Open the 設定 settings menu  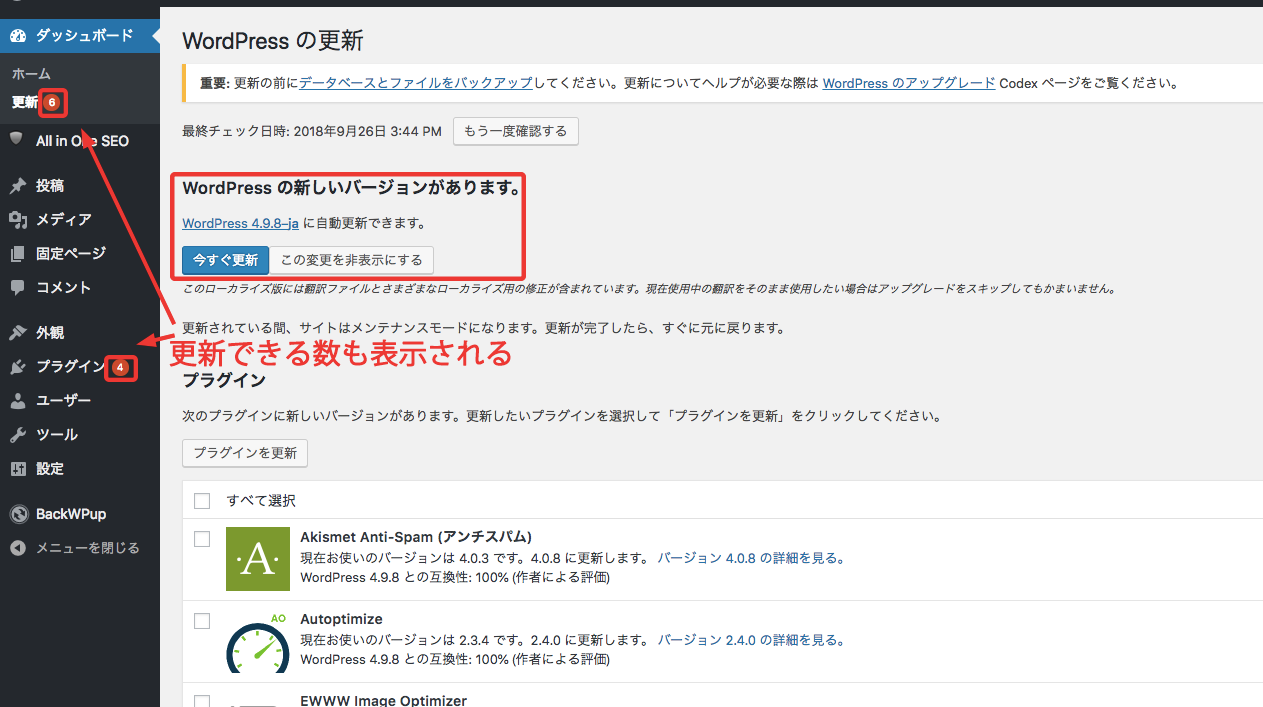(x=50, y=468)
